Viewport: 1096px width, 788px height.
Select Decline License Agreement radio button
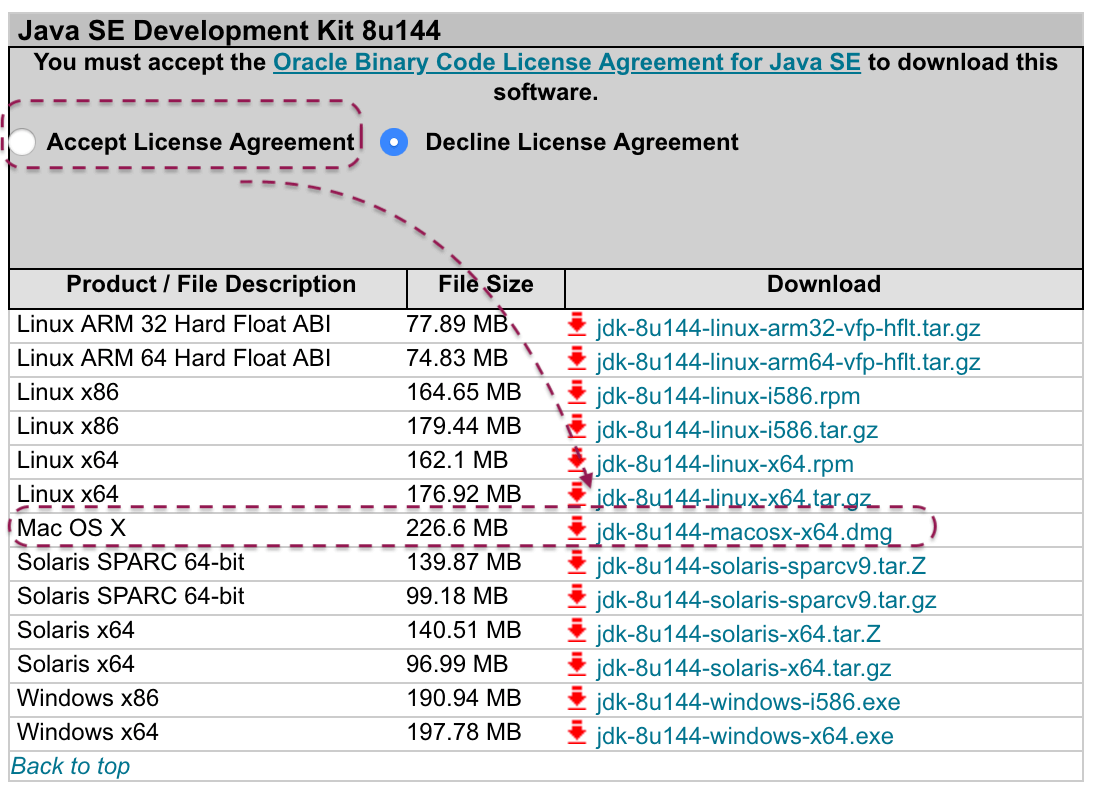coord(394,142)
